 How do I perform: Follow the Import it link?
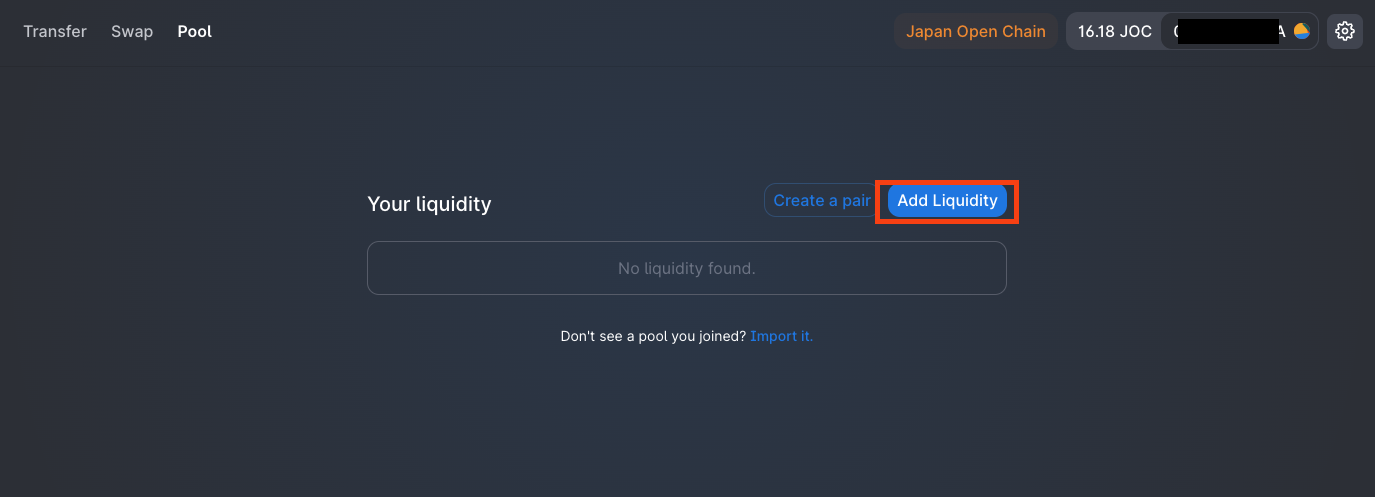point(782,336)
